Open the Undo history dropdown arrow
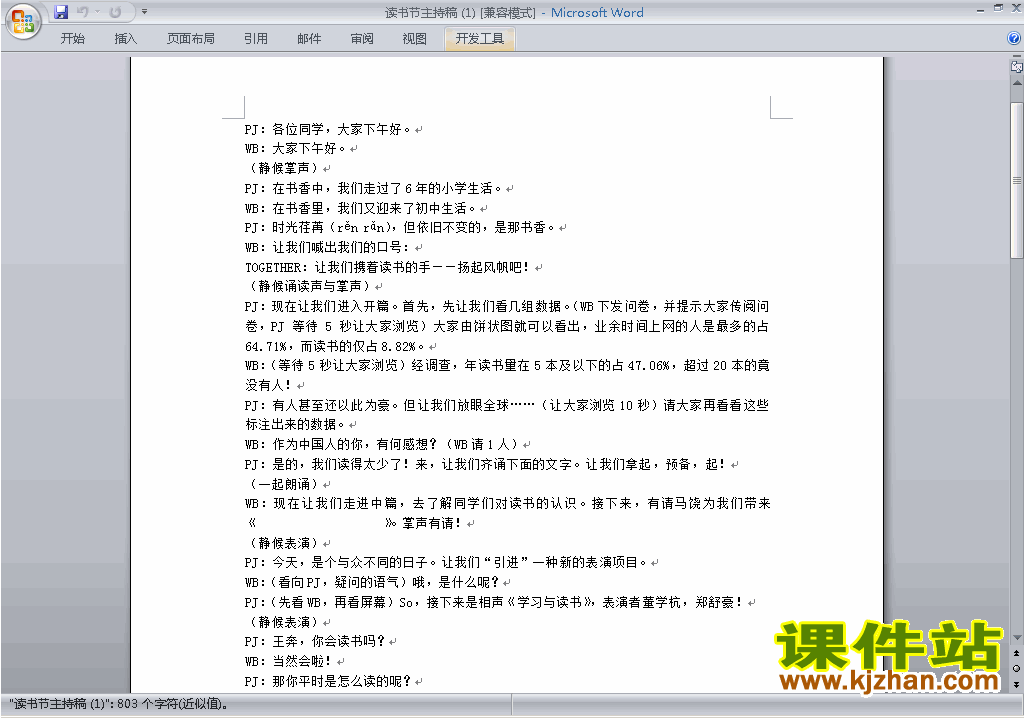The width and height of the screenshot is (1024, 718). coord(97,12)
